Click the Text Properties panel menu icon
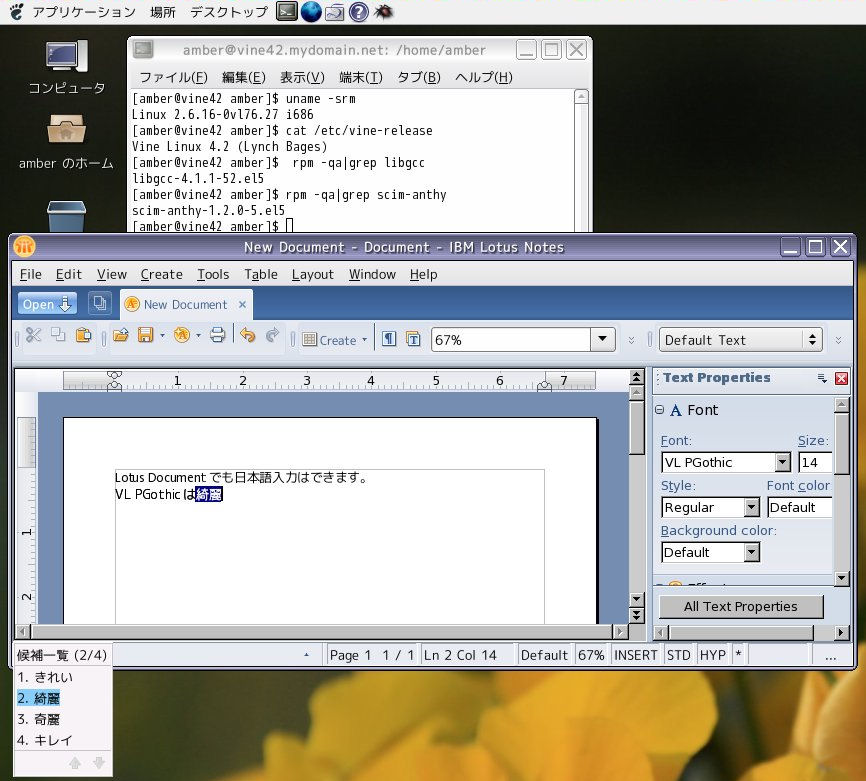Viewport: 866px width, 781px height. [x=822, y=378]
